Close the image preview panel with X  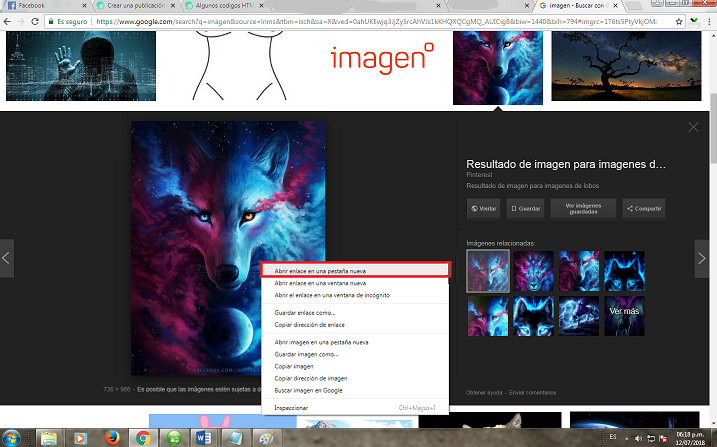[693, 127]
